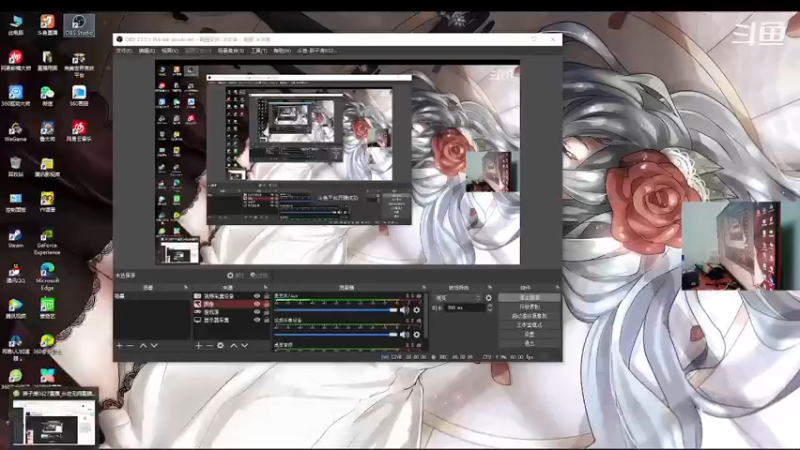The width and height of the screenshot is (800, 450).
Task: Open the Scene Collection menu
Action: (x=231, y=51)
